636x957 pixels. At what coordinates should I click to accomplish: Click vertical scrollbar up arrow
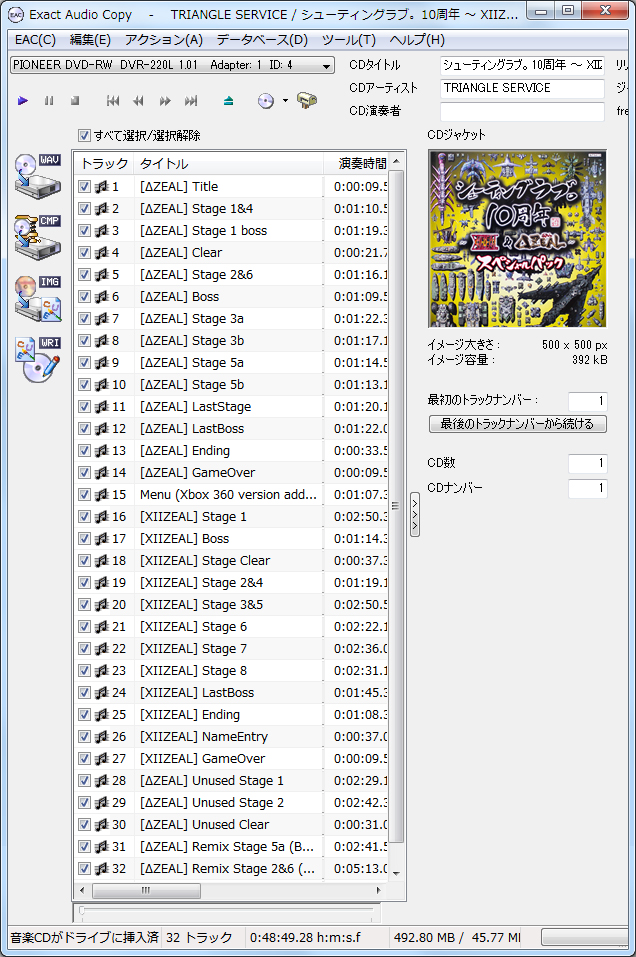tap(396, 161)
